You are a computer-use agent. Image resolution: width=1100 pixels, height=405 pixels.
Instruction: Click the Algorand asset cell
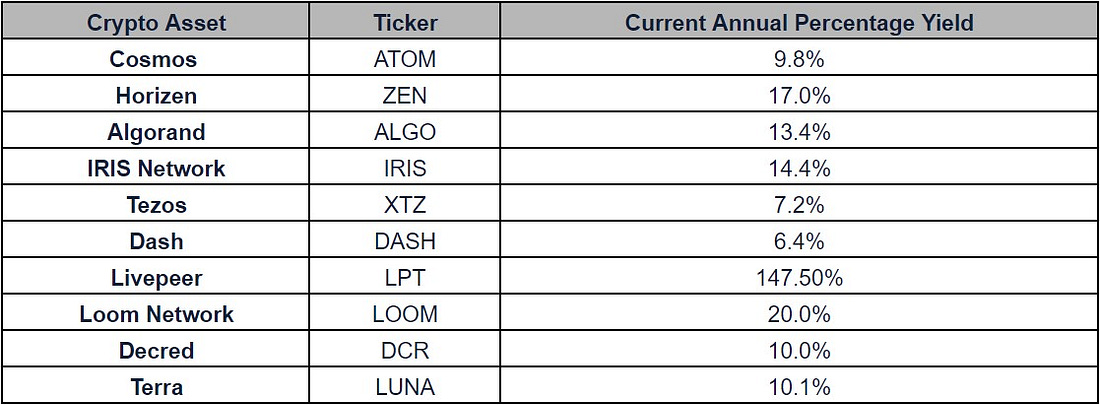coord(156,132)
